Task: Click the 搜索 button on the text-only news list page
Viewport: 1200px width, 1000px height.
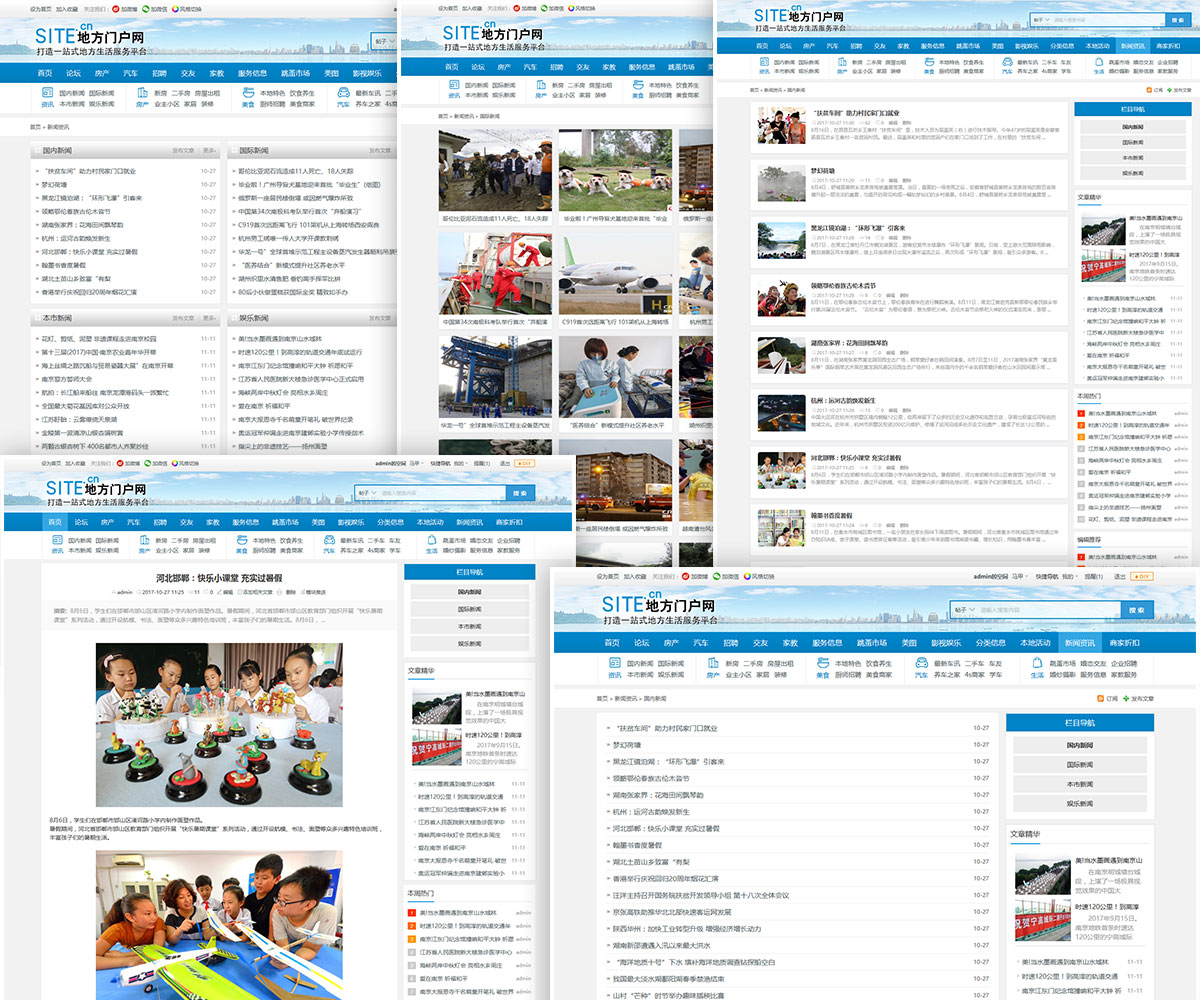Action: tap(1135, 609)
